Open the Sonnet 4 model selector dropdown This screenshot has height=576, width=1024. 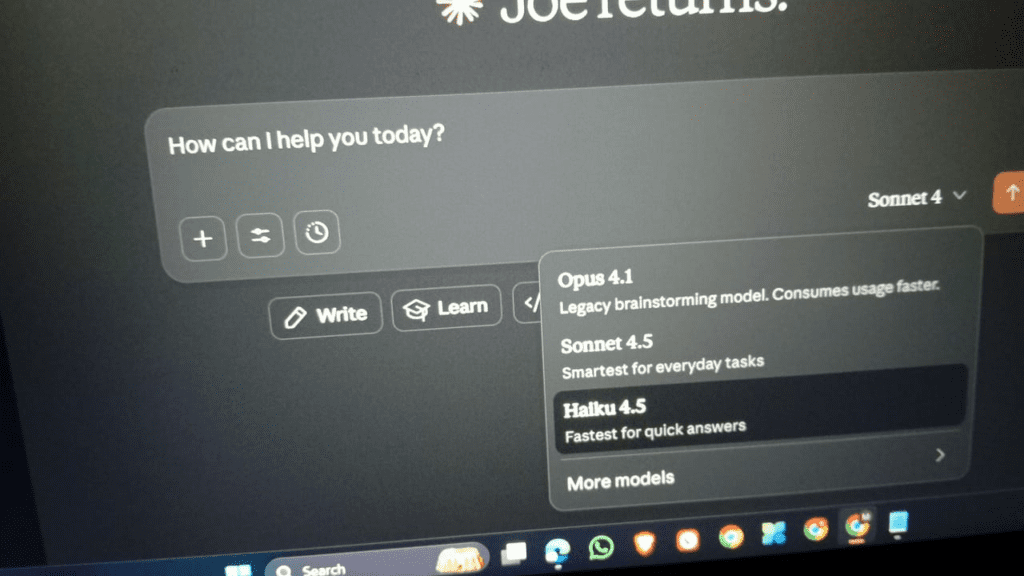tap(916, 198)
